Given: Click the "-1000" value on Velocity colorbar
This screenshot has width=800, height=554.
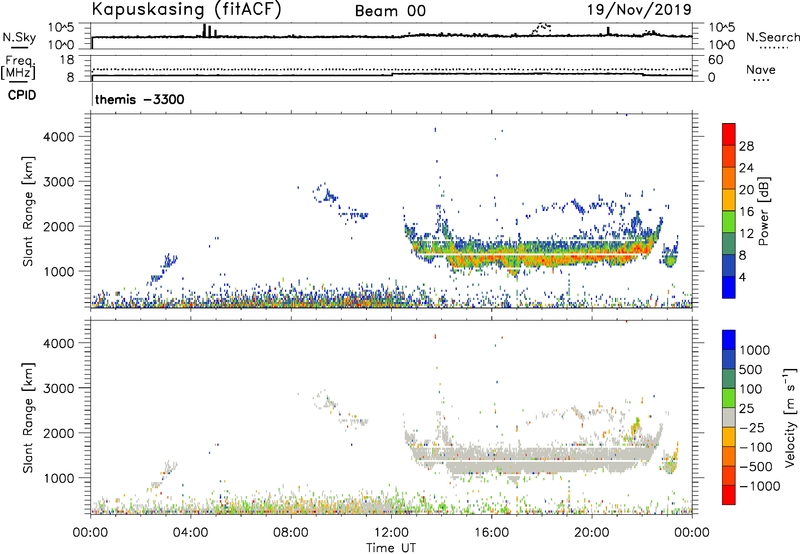Looking at the screenshot, I should 759,486.
